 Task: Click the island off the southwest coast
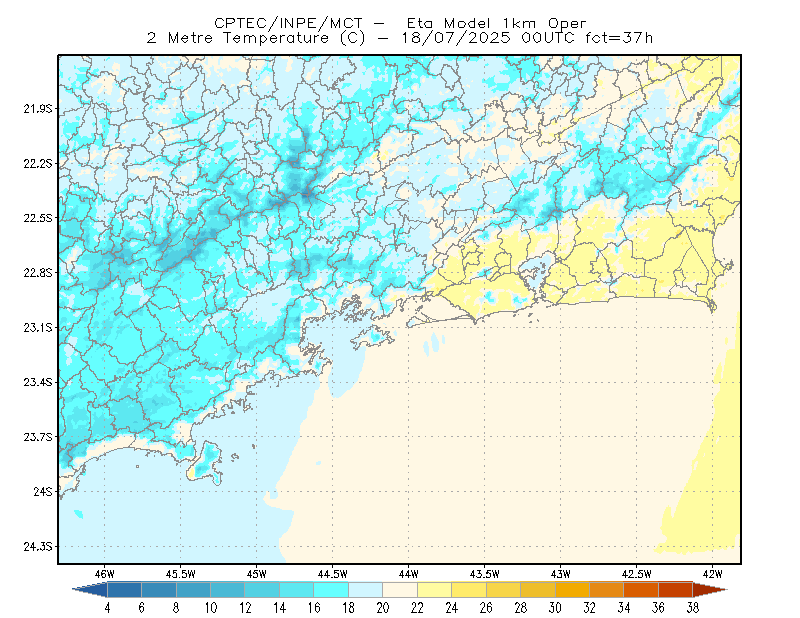pyautogui.click(x=206, y=462)
